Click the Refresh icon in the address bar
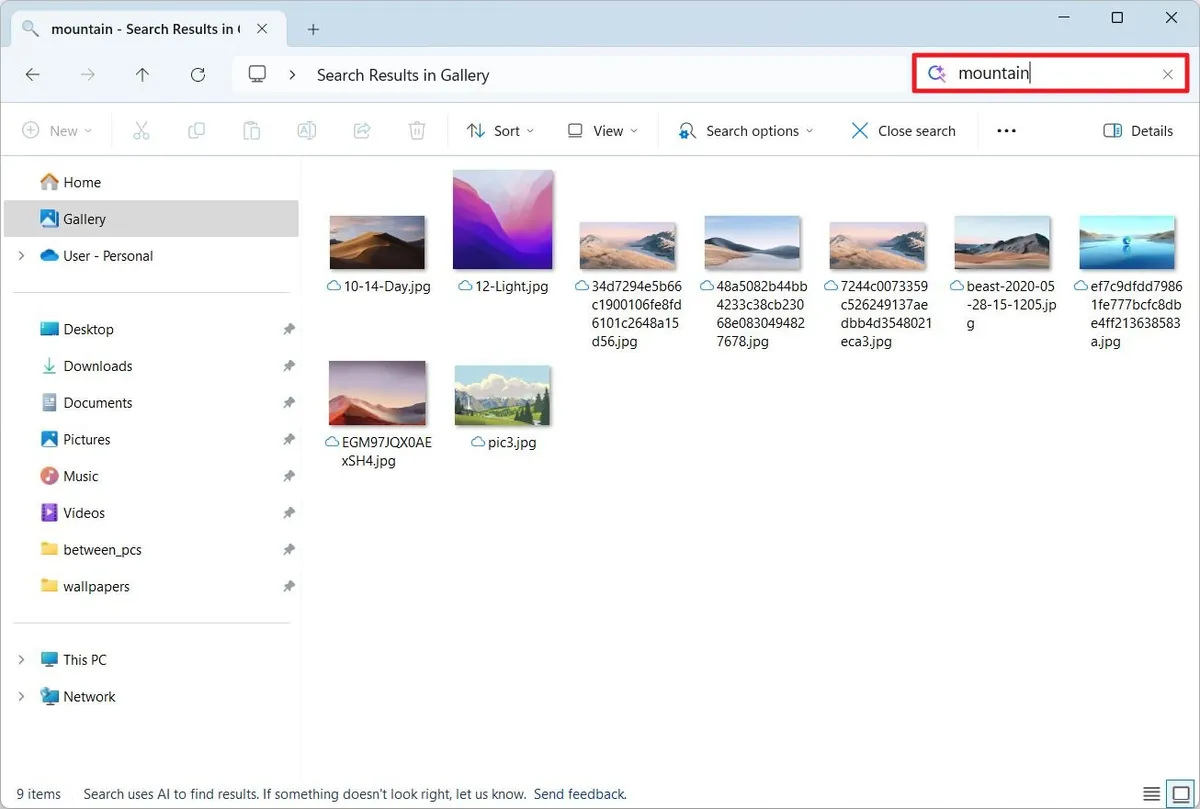The height and width of the screenshot is (809, 1200). (198, 74)
